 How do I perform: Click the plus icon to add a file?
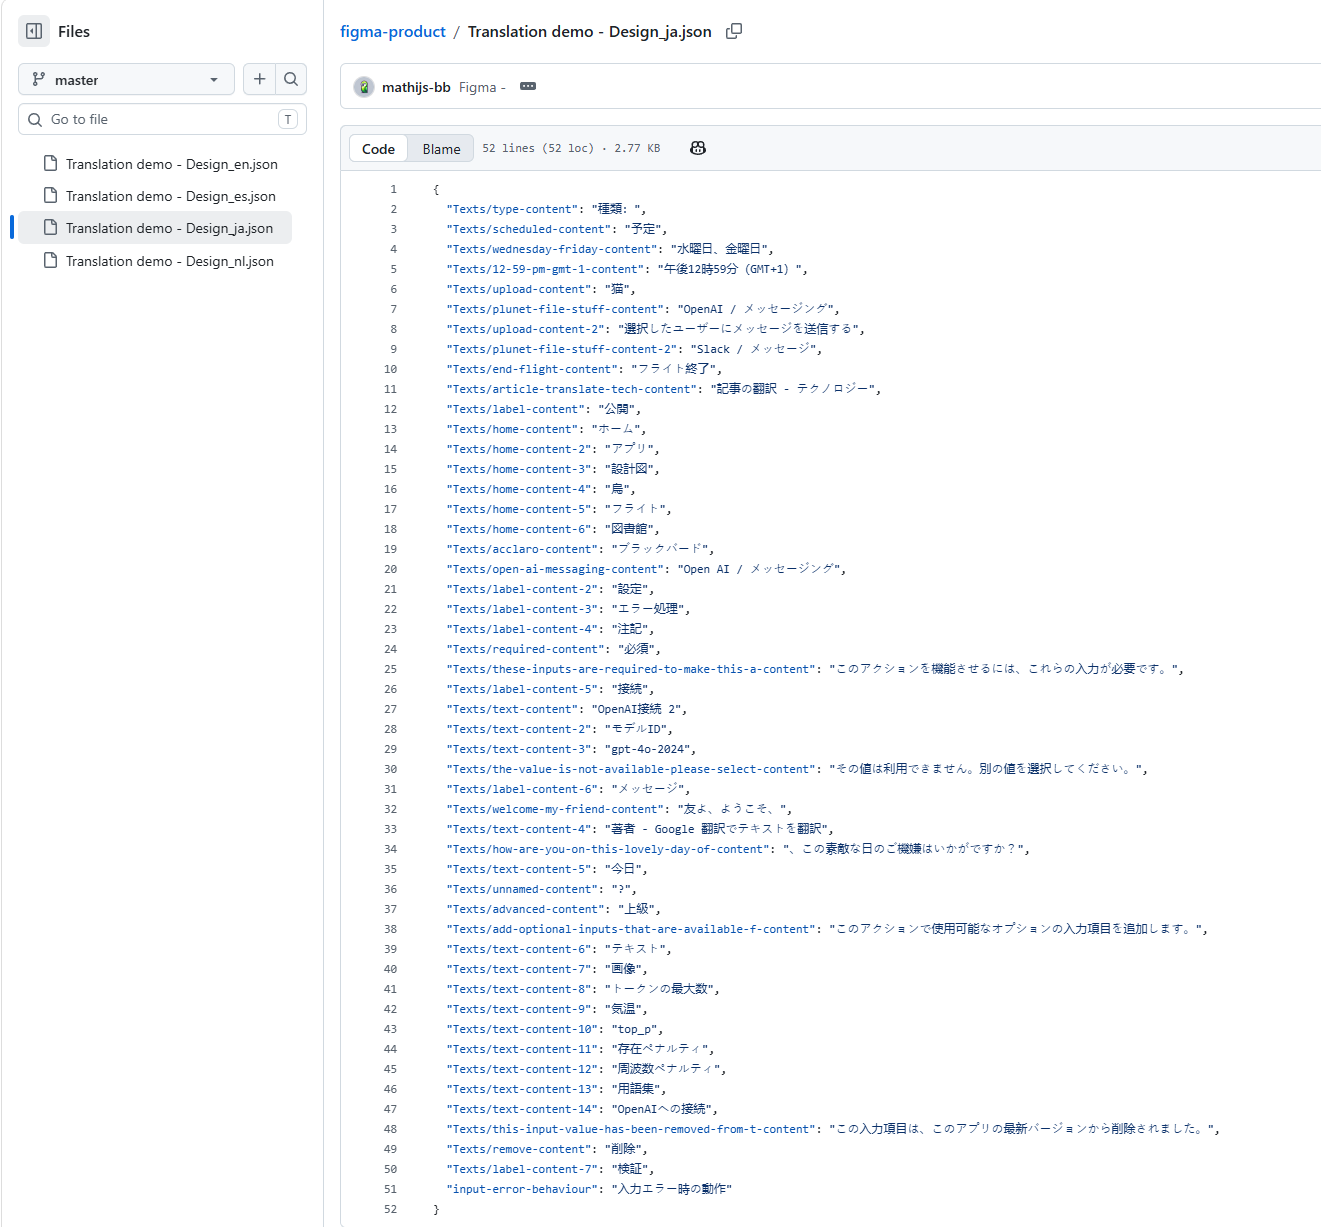(x=259, y=79)
